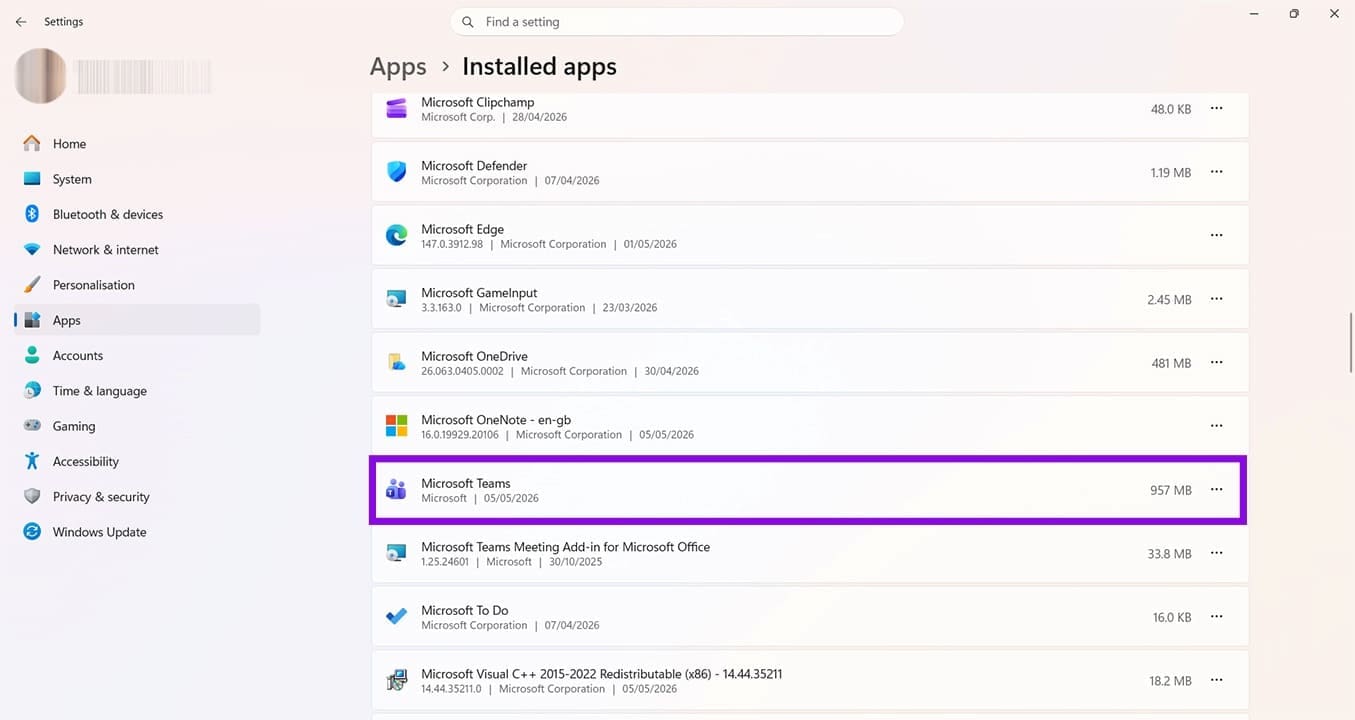This screenshot has width=1355, height=720.
Task: Click the user profile picture
Action: coord(41,76)
